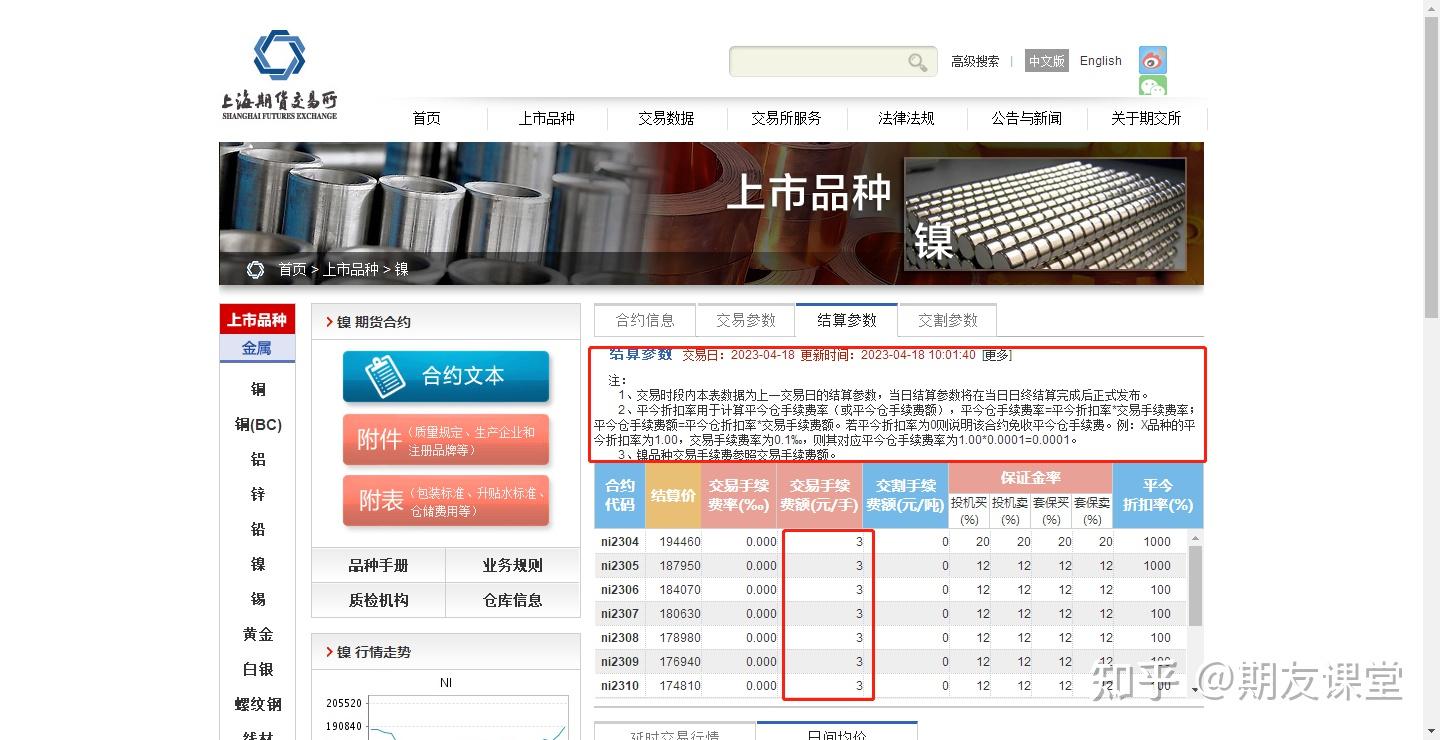The height and width of the screenshot is (740, 1440).
Task: Expand the 上市品种 navigation menu
Action: (547, 117)
